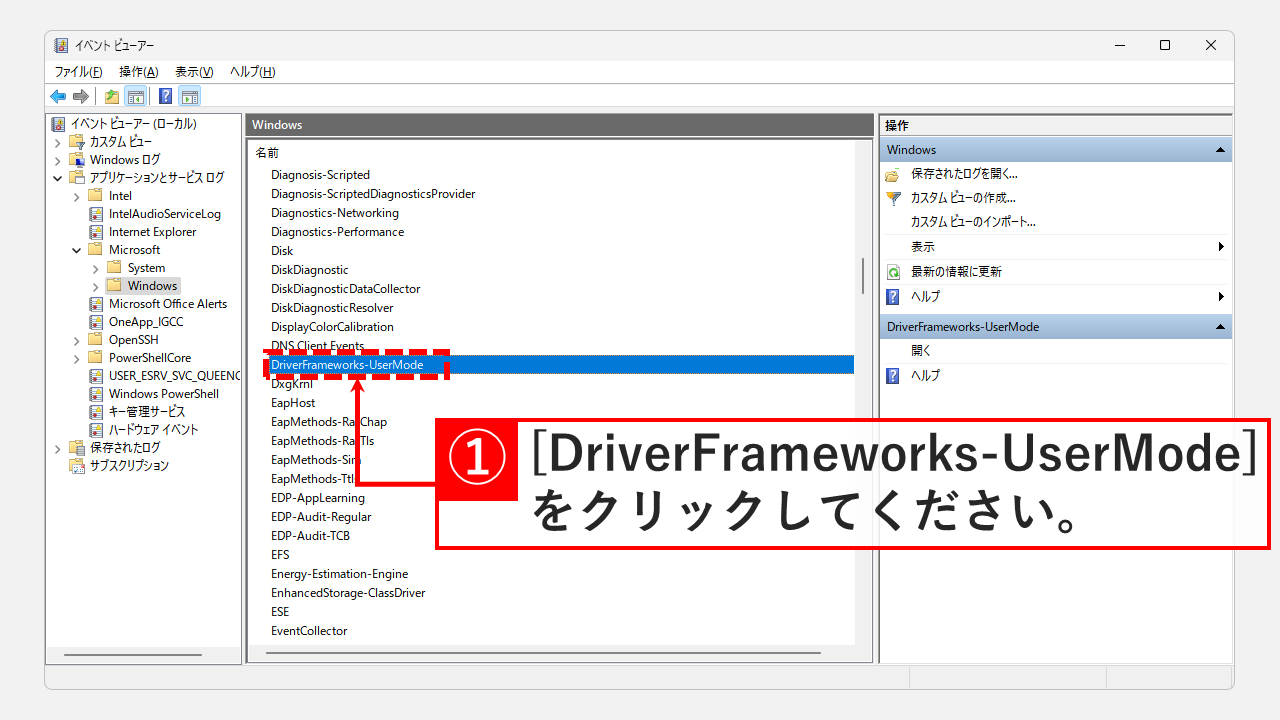Click the vertical scrollbar in the list

(862, 275)
